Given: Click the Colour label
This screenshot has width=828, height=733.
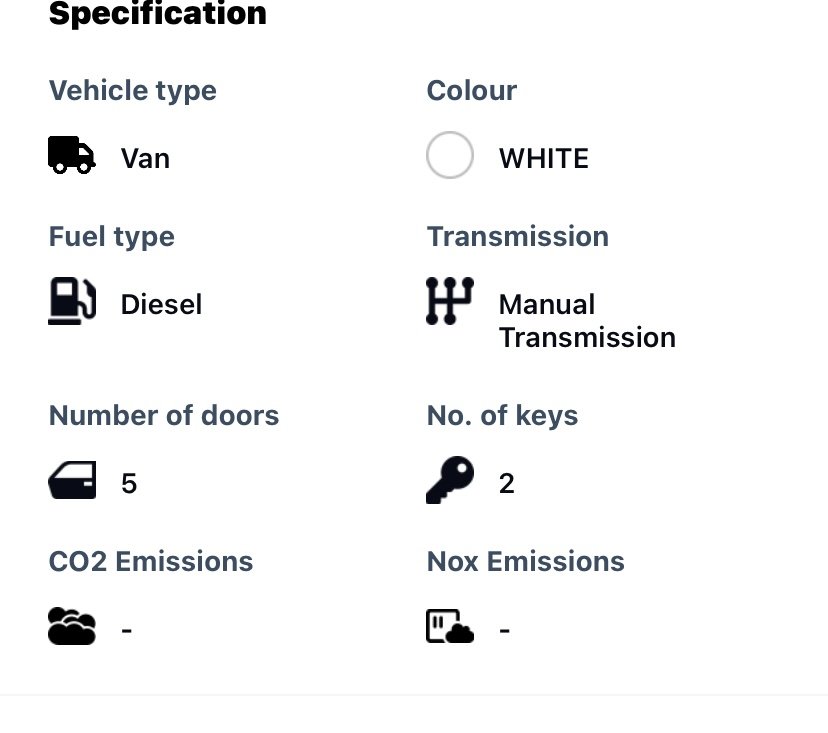Looking at the screenshot, I should click(x=472, y=91).
